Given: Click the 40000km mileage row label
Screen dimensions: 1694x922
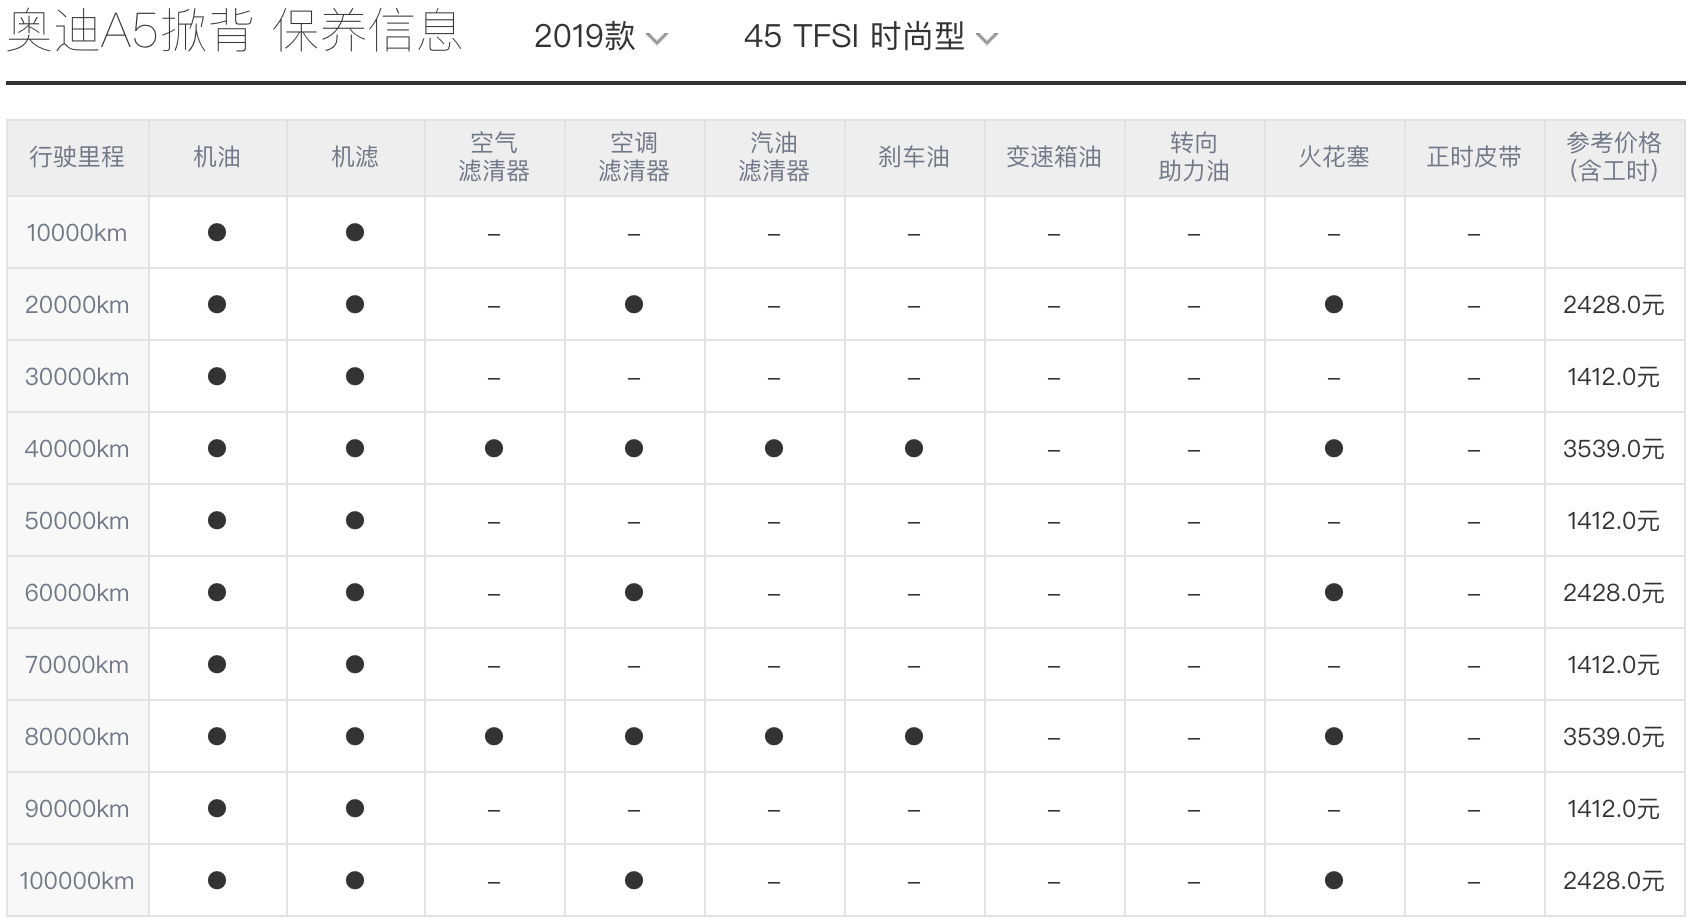Looking at the screenshot, I should pyautogui.click(x=77, y=449).
